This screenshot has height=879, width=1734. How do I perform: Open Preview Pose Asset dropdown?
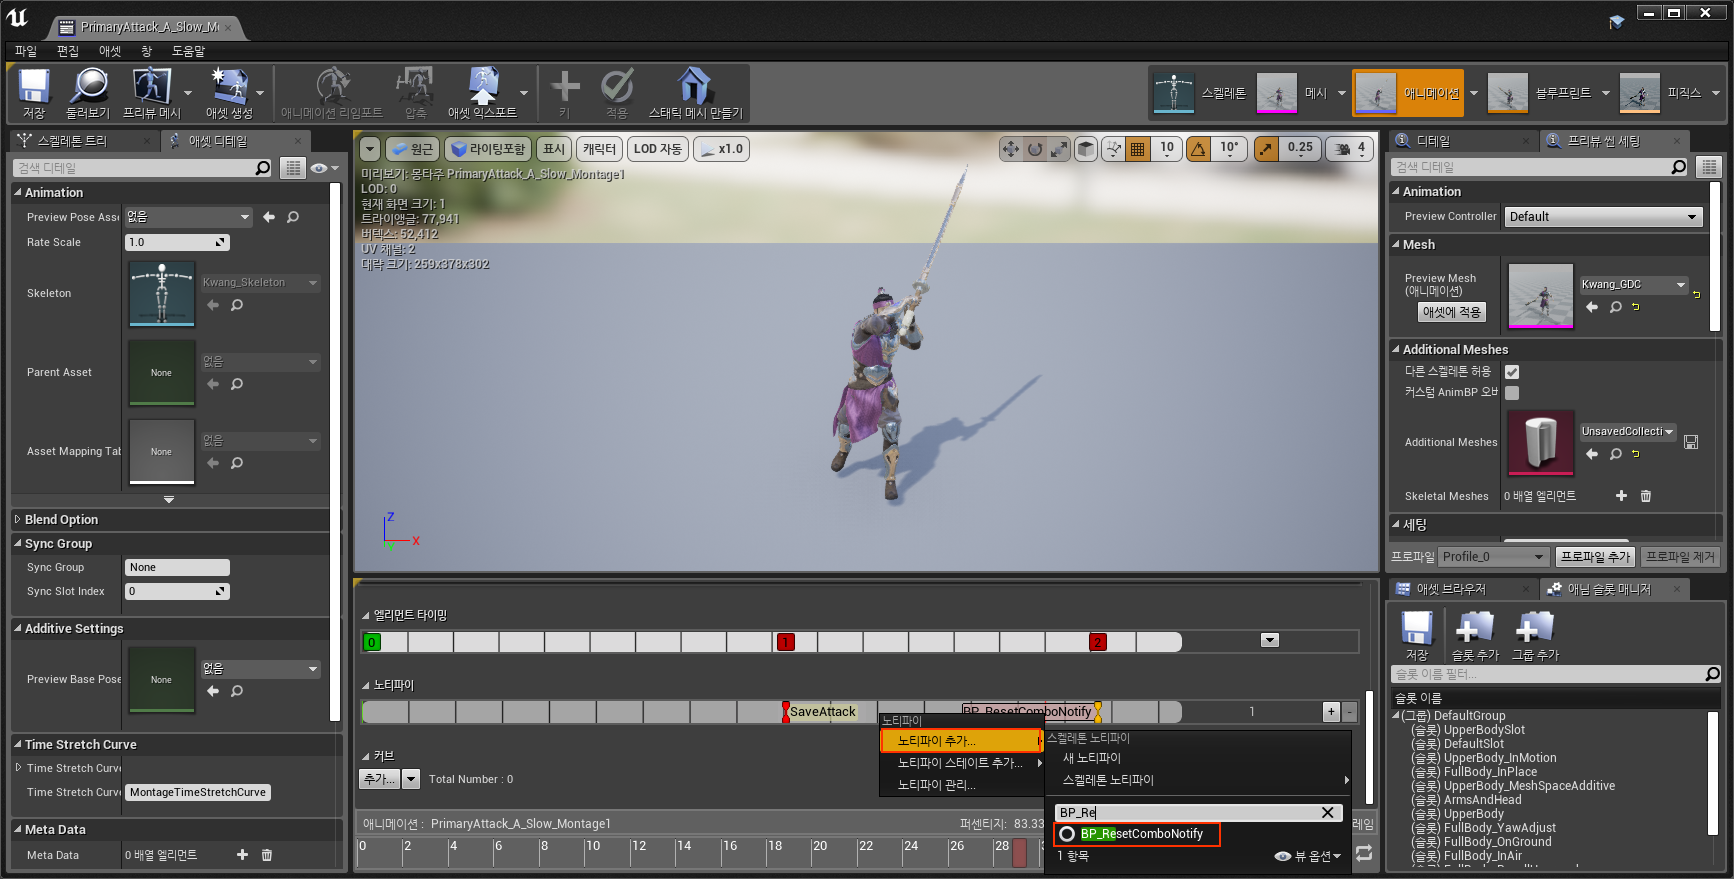pos(188,217)
